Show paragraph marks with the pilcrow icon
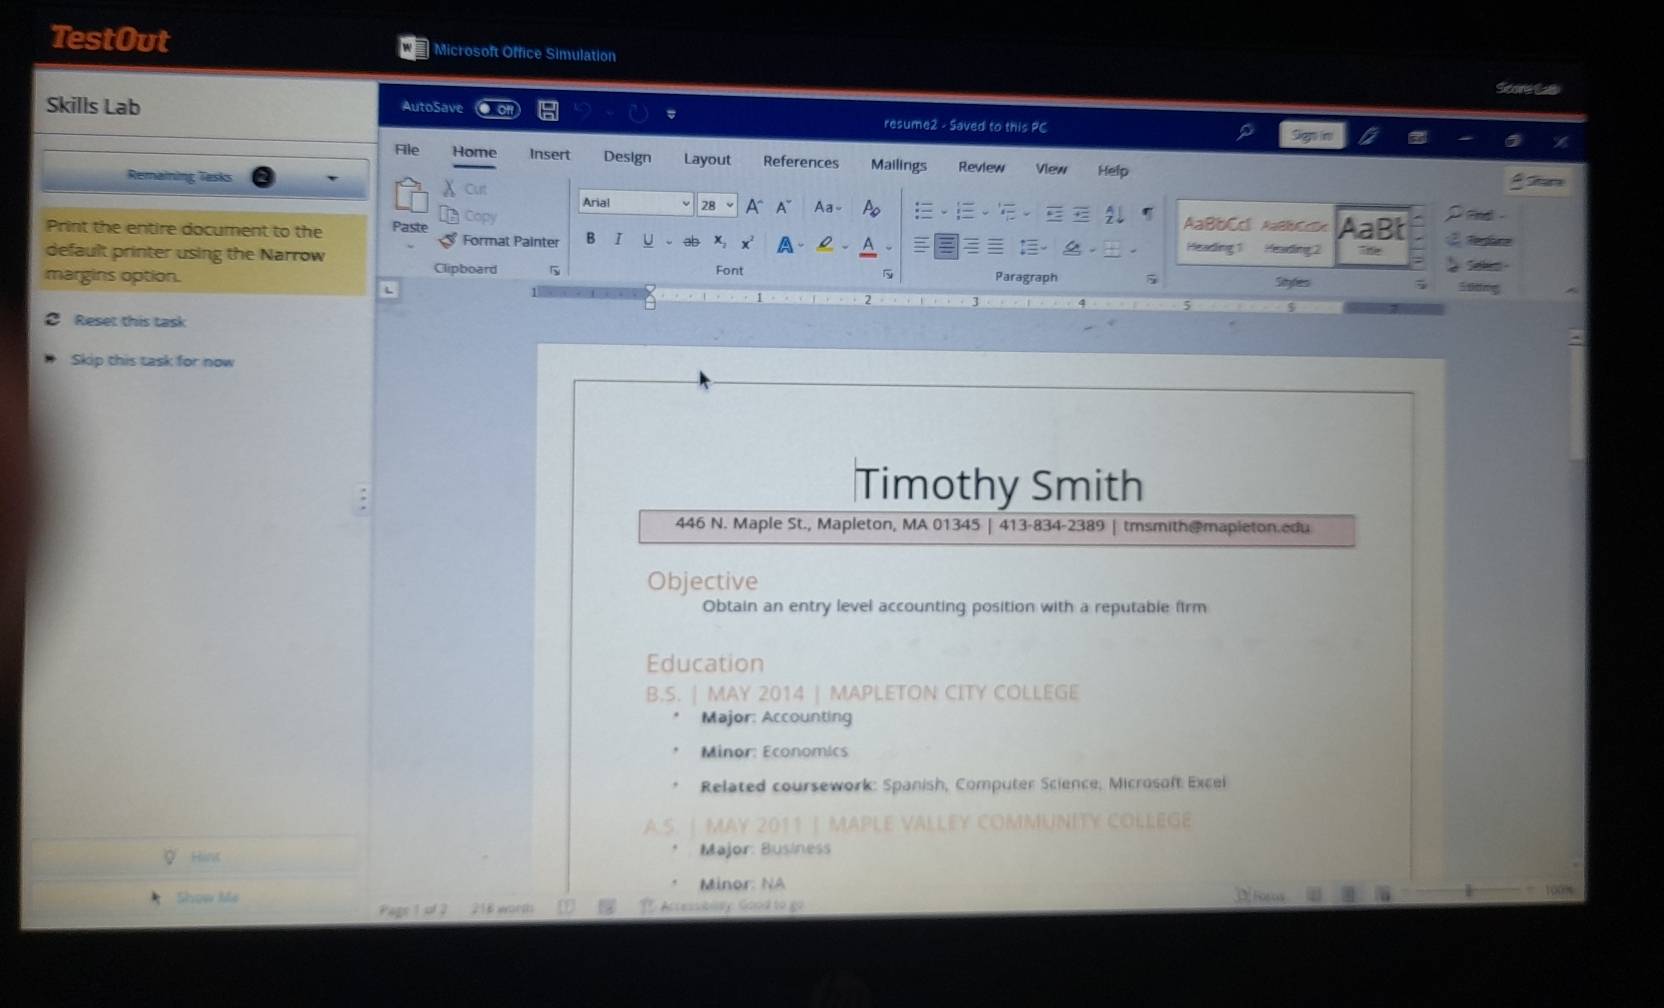 click(x=1148, y=213)
